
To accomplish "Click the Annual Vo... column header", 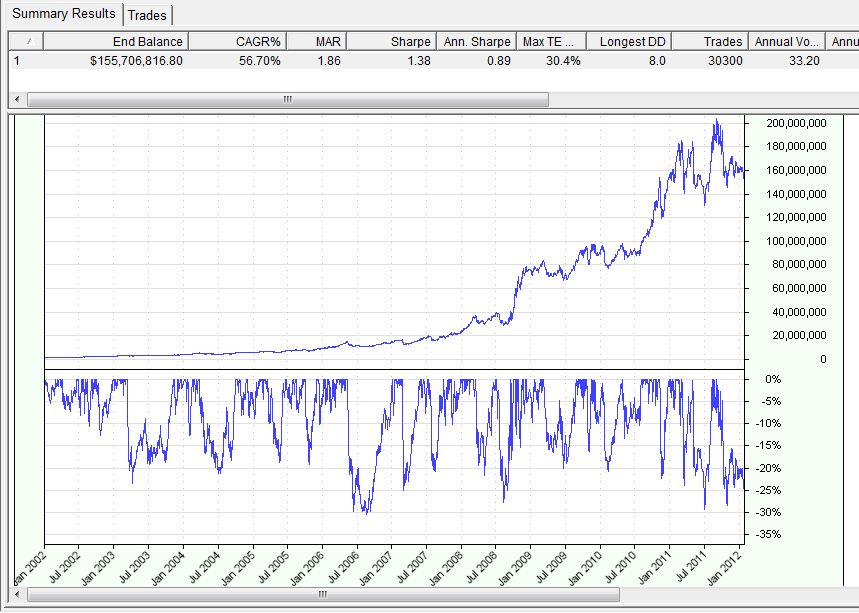I will pos(788,41).
